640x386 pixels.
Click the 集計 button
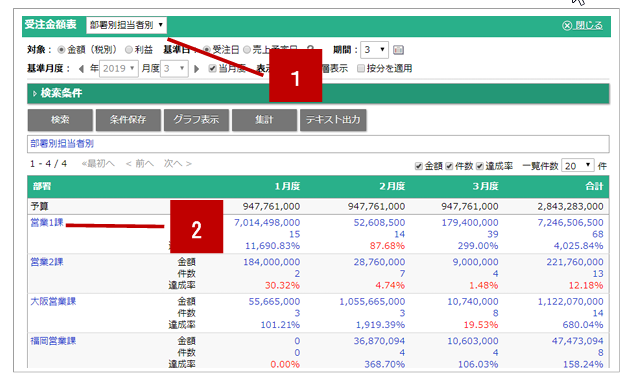pos(264,120)
